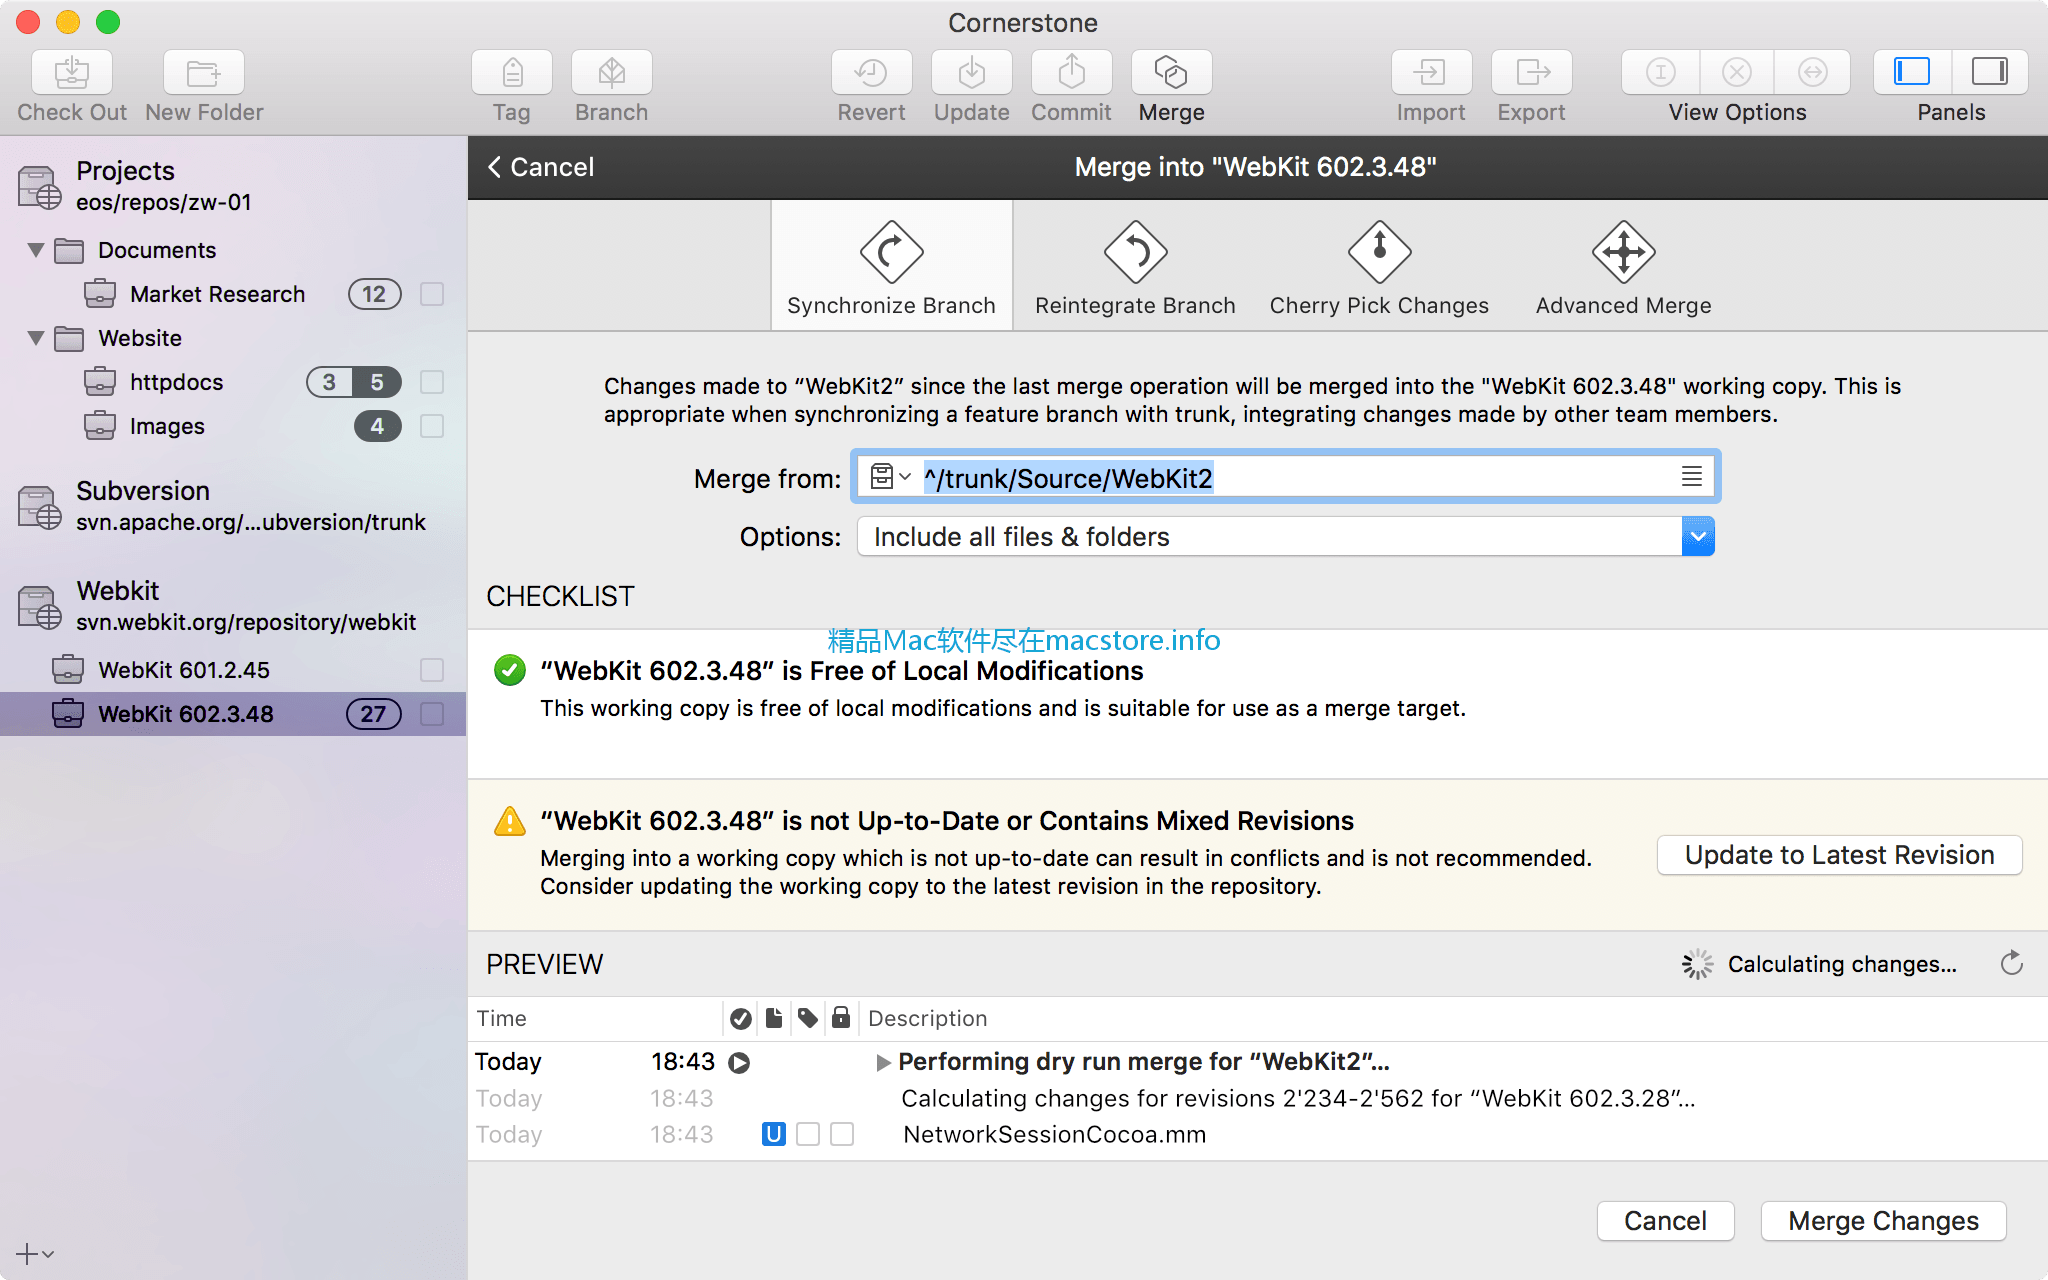The height and width of the screenshot is (1280, 2048).
Task: Click the Webkit repository icon
Action: point(39,607)
